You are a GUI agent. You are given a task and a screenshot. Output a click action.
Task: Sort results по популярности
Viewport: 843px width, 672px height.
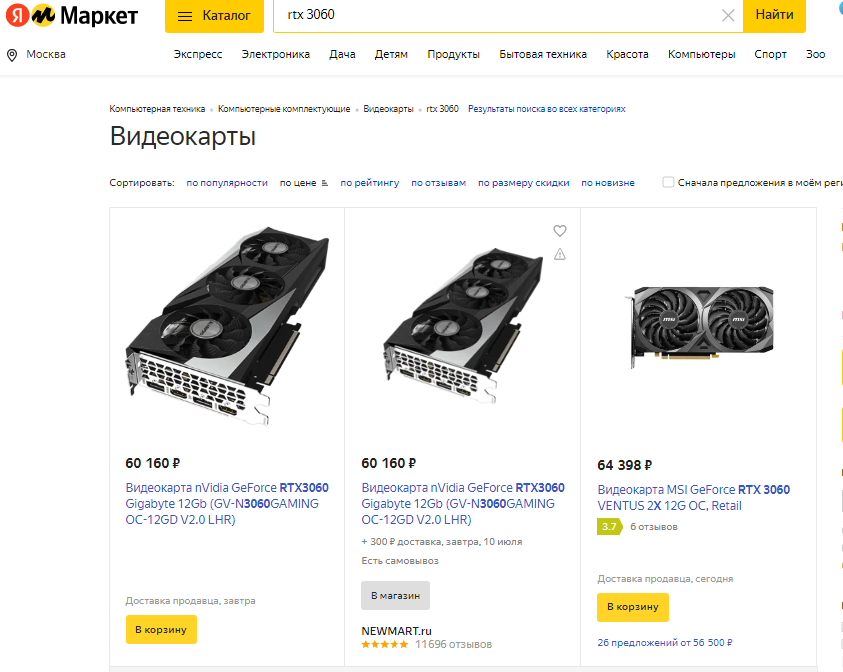[x=227, y=183]
